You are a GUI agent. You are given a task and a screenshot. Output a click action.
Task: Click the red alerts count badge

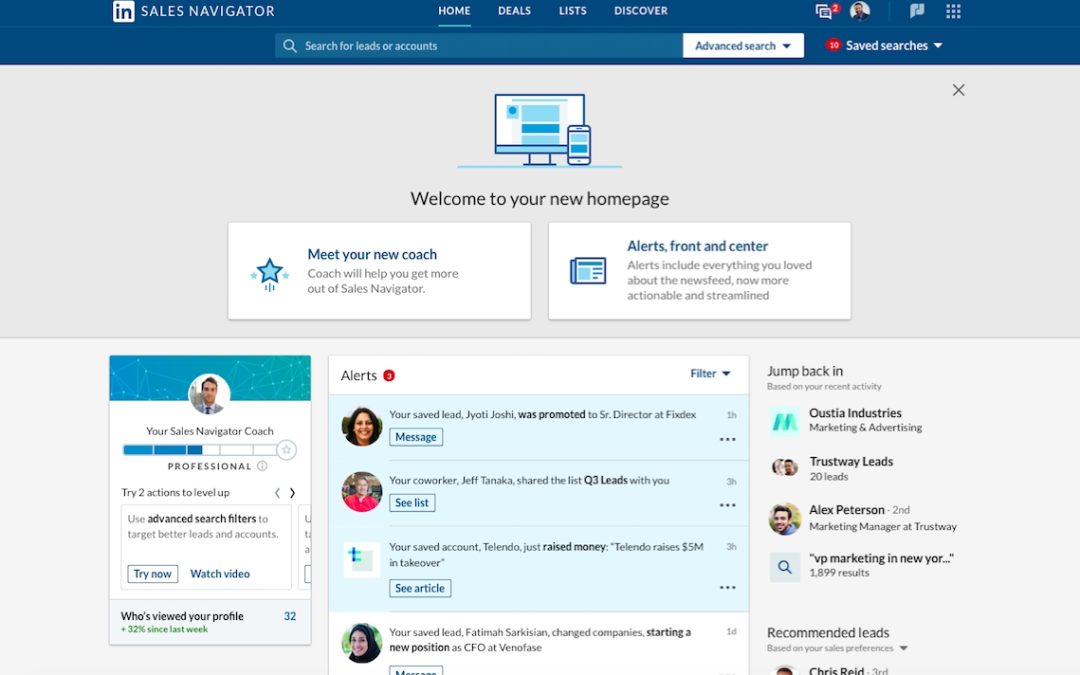click(388, 375)
